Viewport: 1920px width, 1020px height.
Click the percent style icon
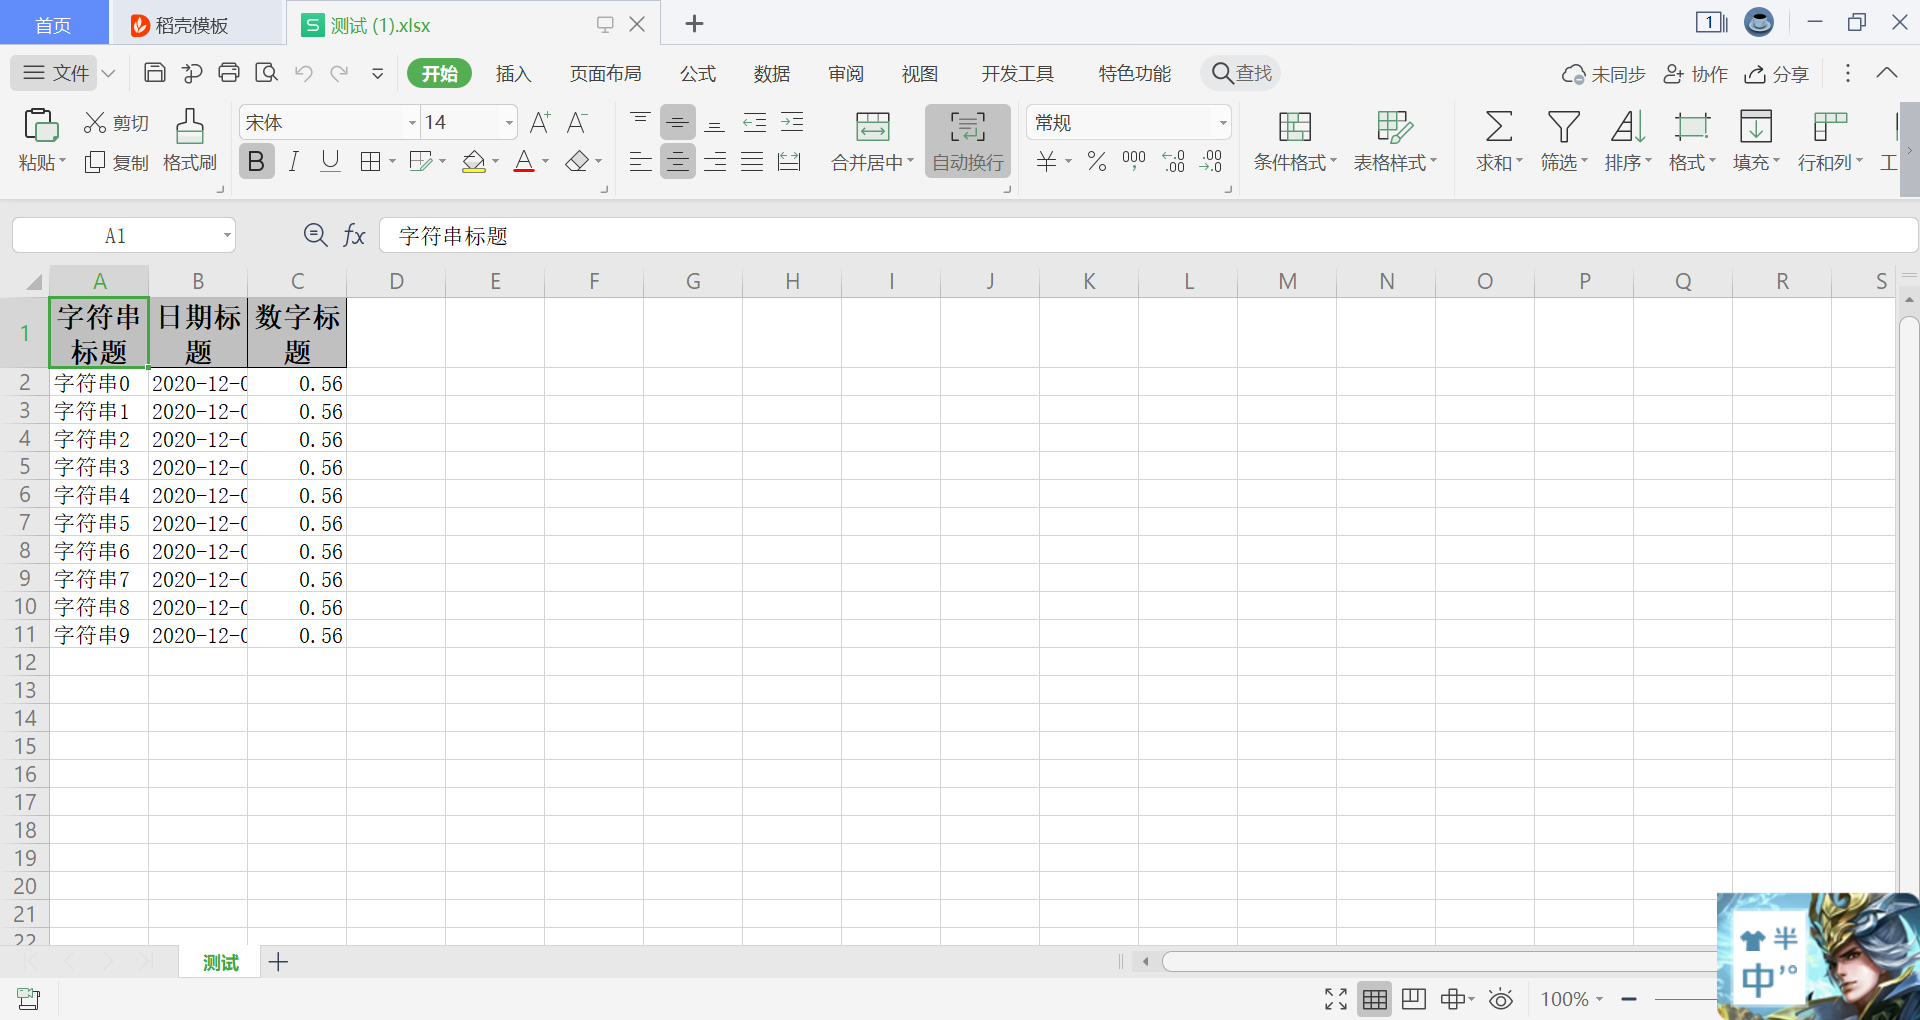coord(1095,161)
